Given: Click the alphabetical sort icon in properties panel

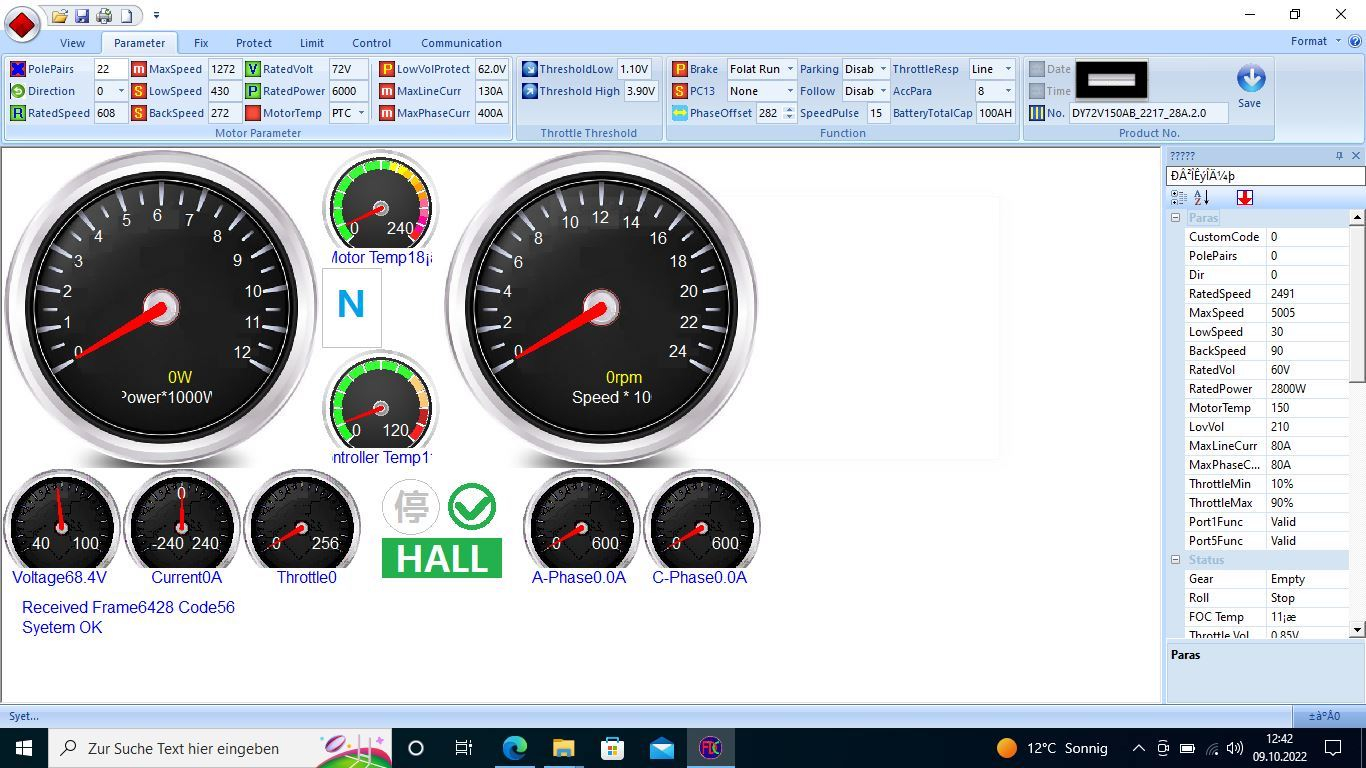Looking at the screenshot, I should pyautogui.click(x=1202, y=198).
